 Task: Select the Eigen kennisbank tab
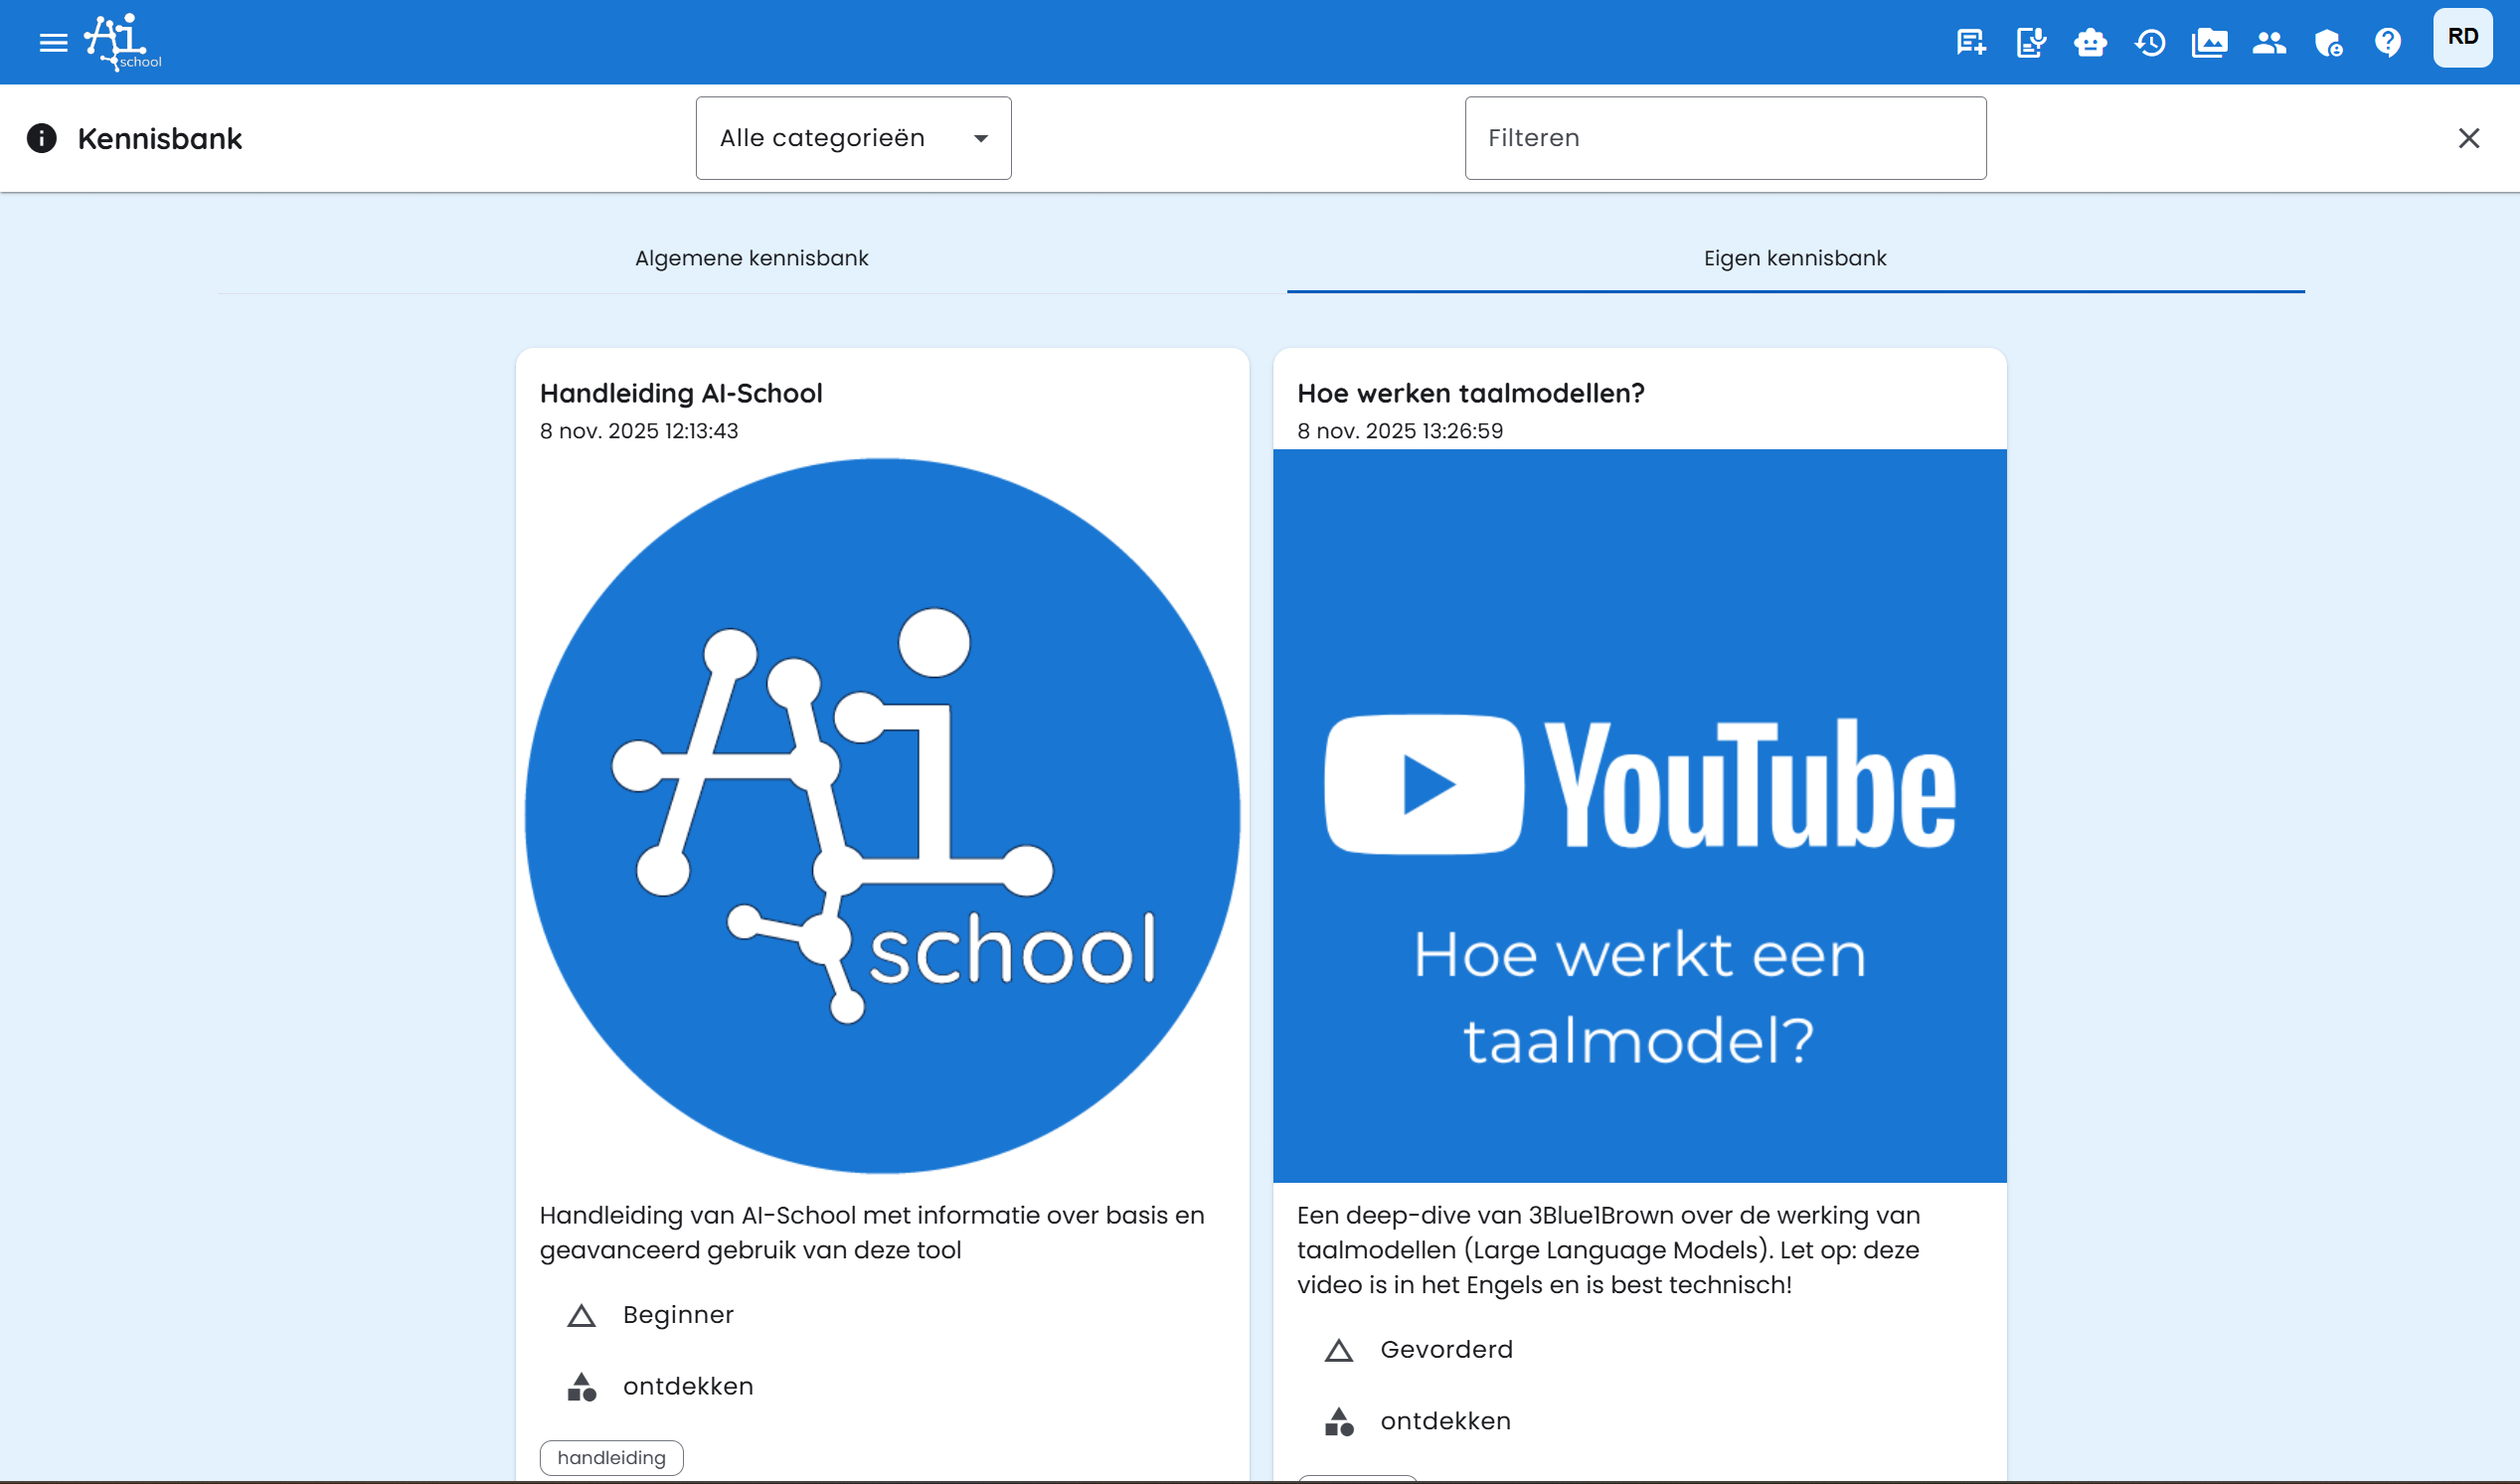coord(1794,257)
